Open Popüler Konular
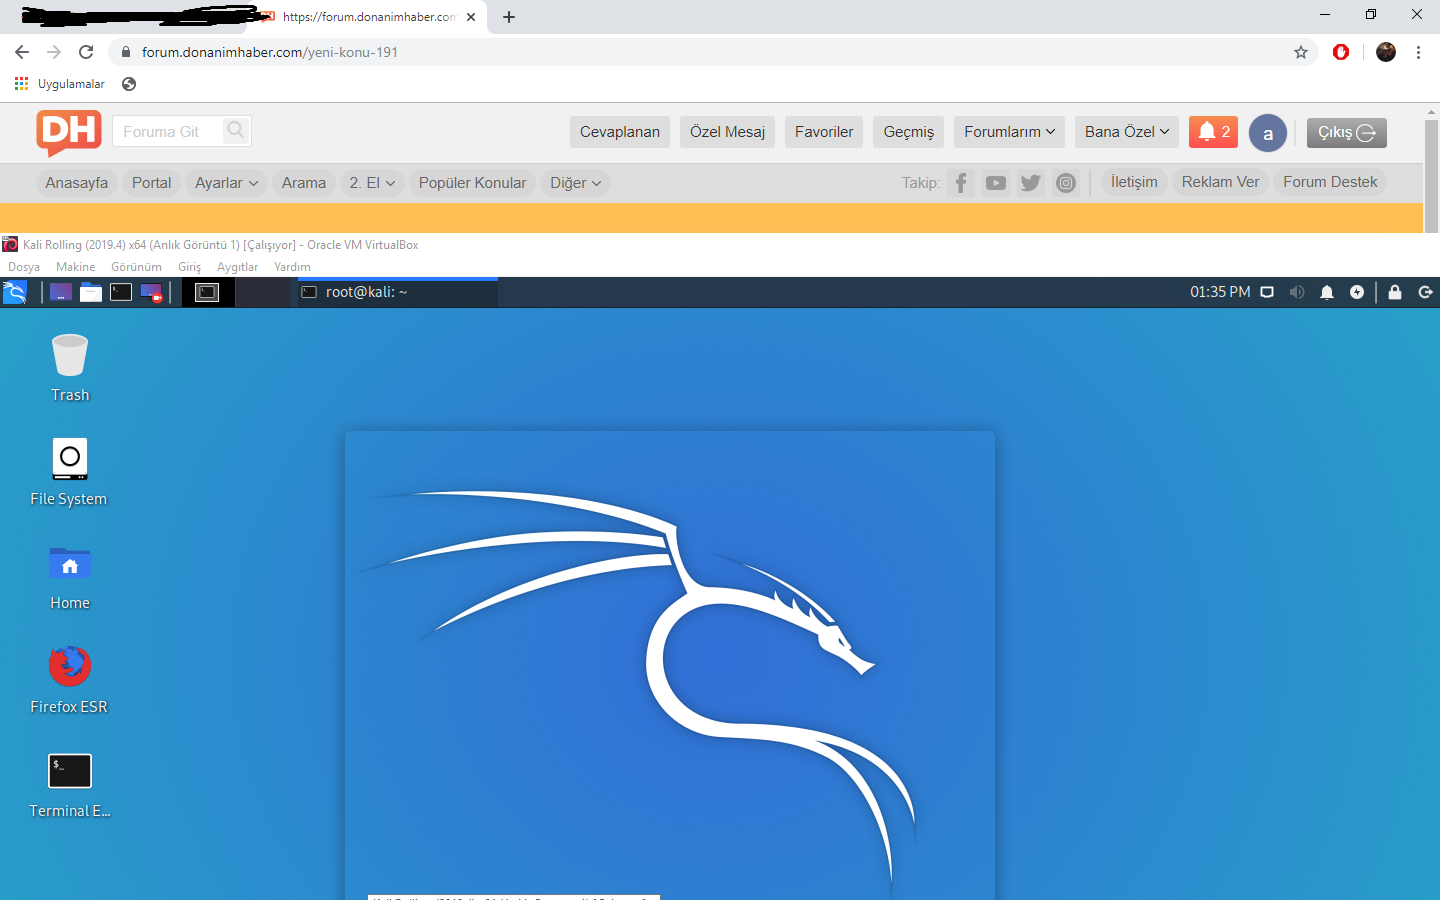This screenshot has height=900, width=1440. point(472,183)
